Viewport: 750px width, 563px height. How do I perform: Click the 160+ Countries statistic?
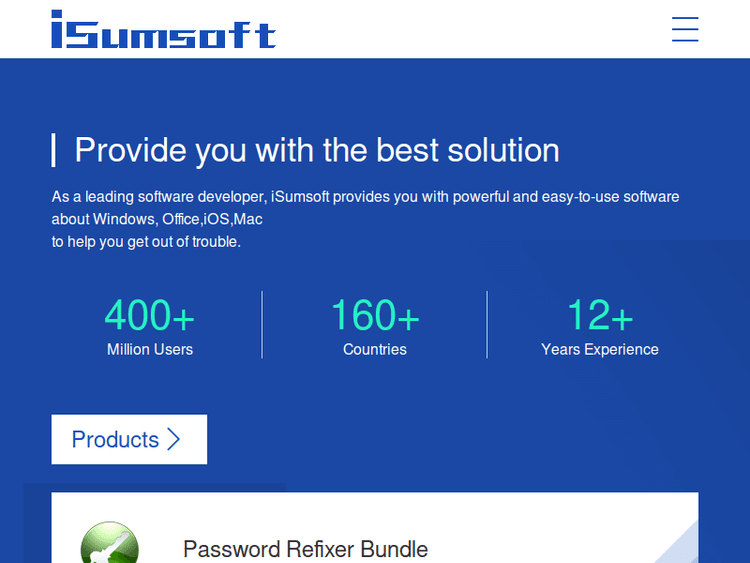pos(375,326)
